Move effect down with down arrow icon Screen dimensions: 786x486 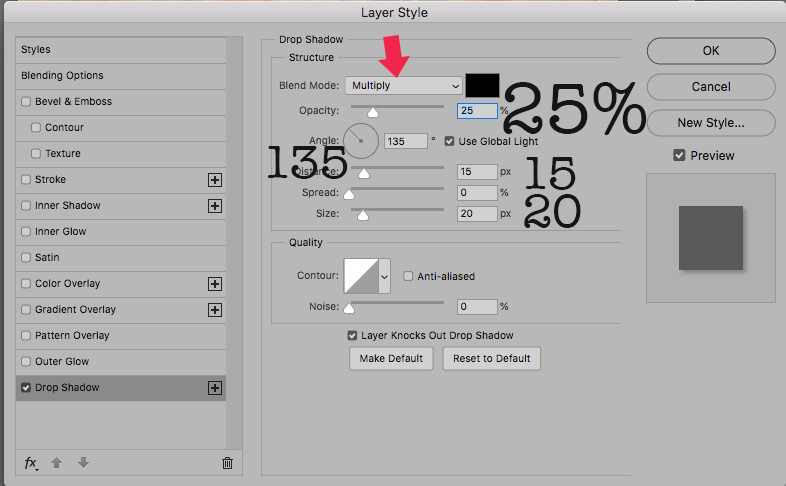pos(83,462)
